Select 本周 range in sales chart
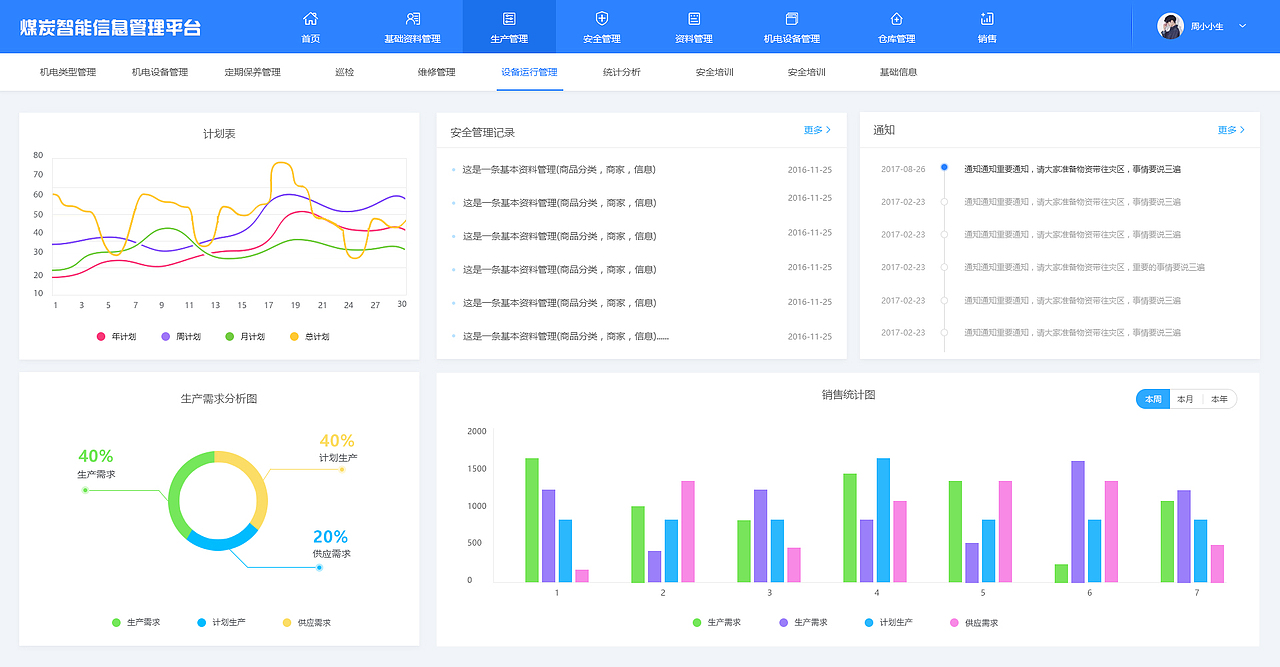Viewport: 1280px width, 667px height. tap(1153, 399)
